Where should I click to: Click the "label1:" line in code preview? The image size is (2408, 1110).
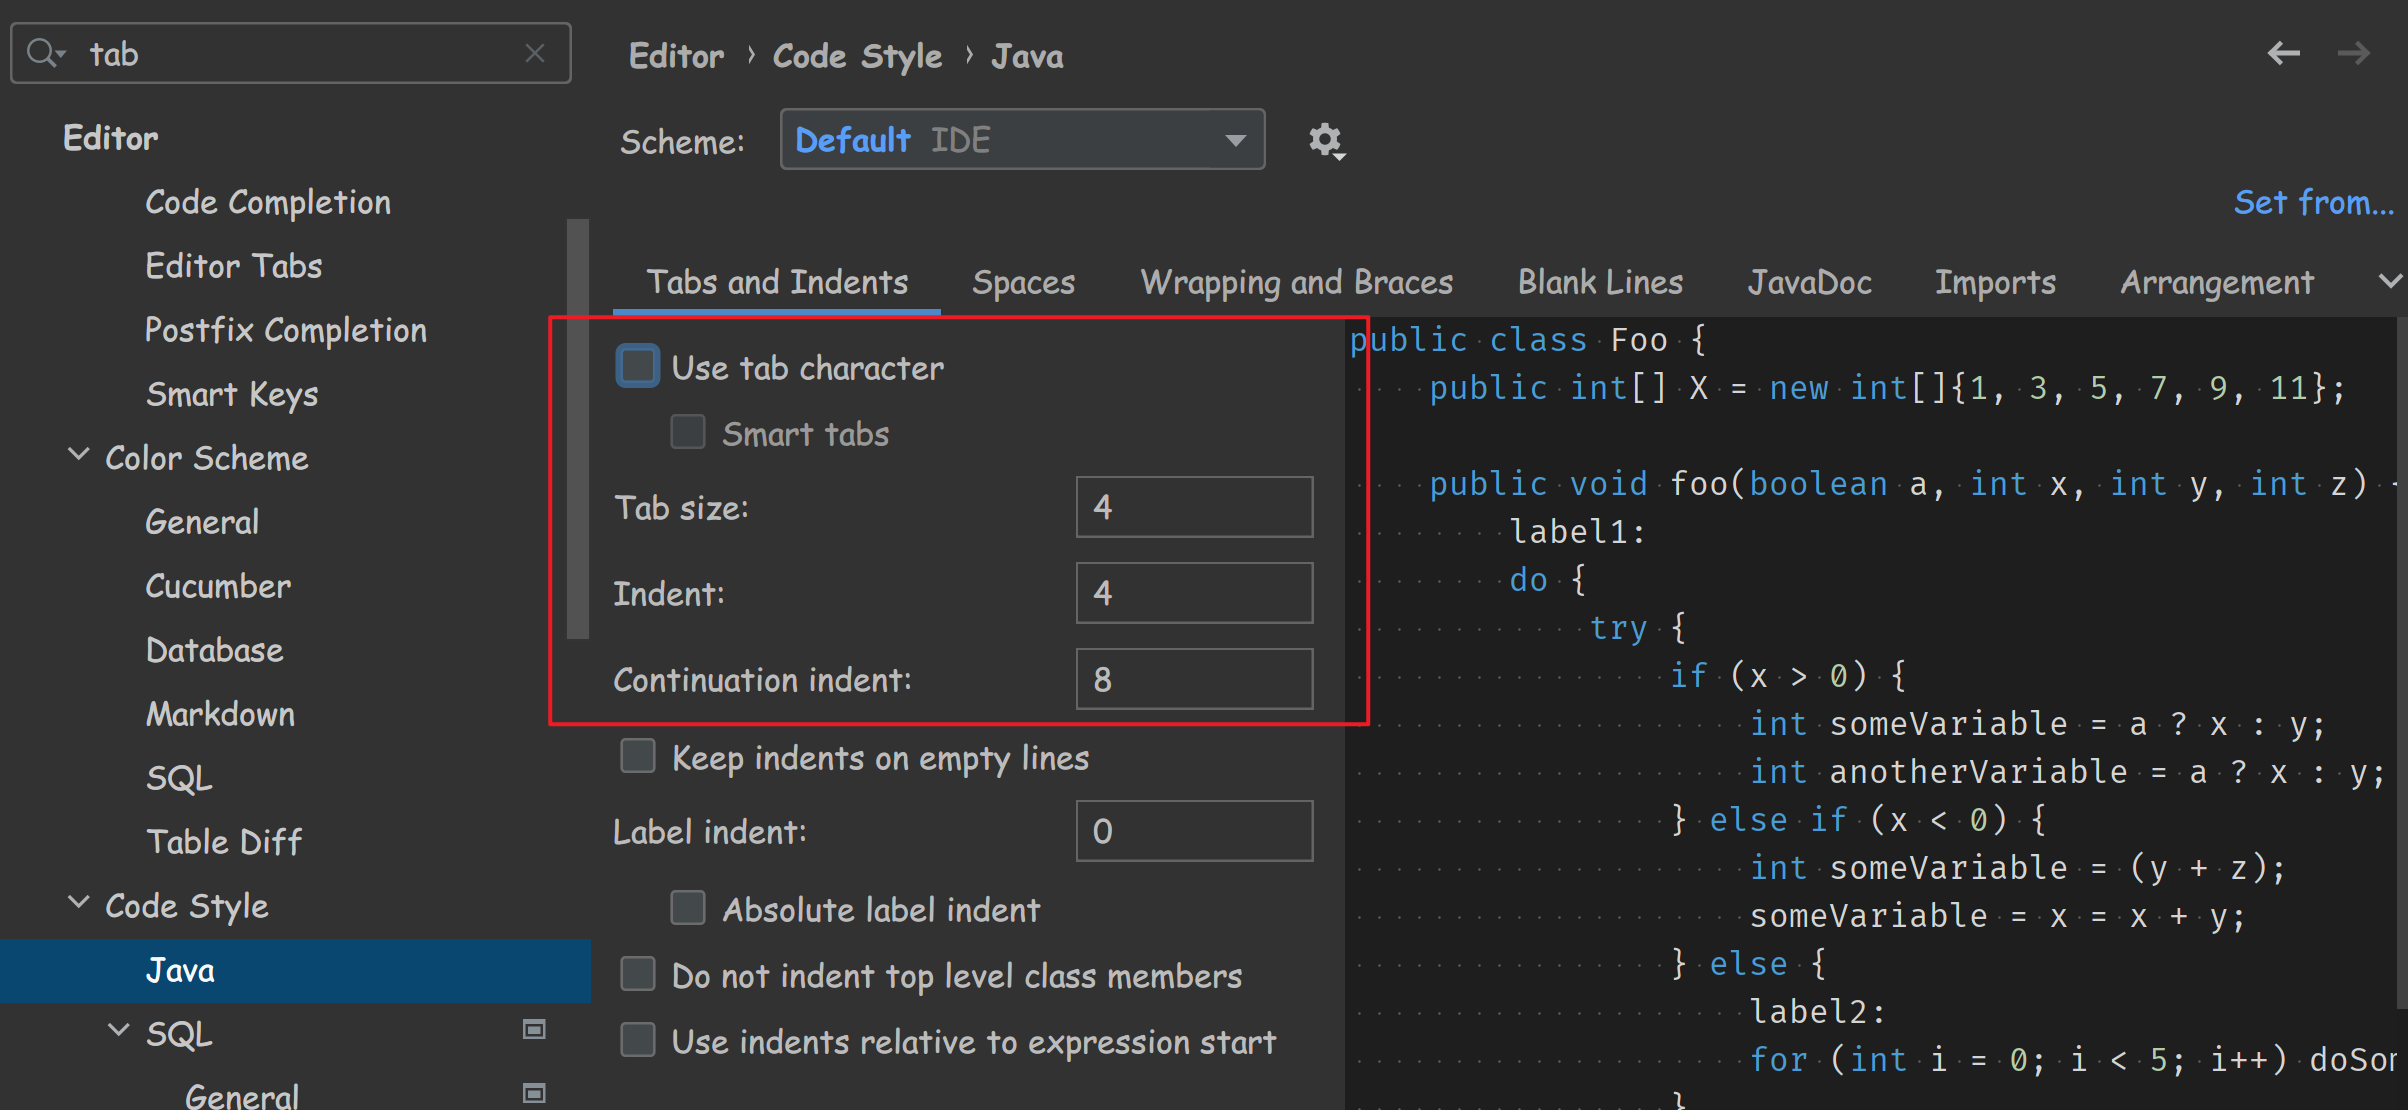click(1578, 532)
